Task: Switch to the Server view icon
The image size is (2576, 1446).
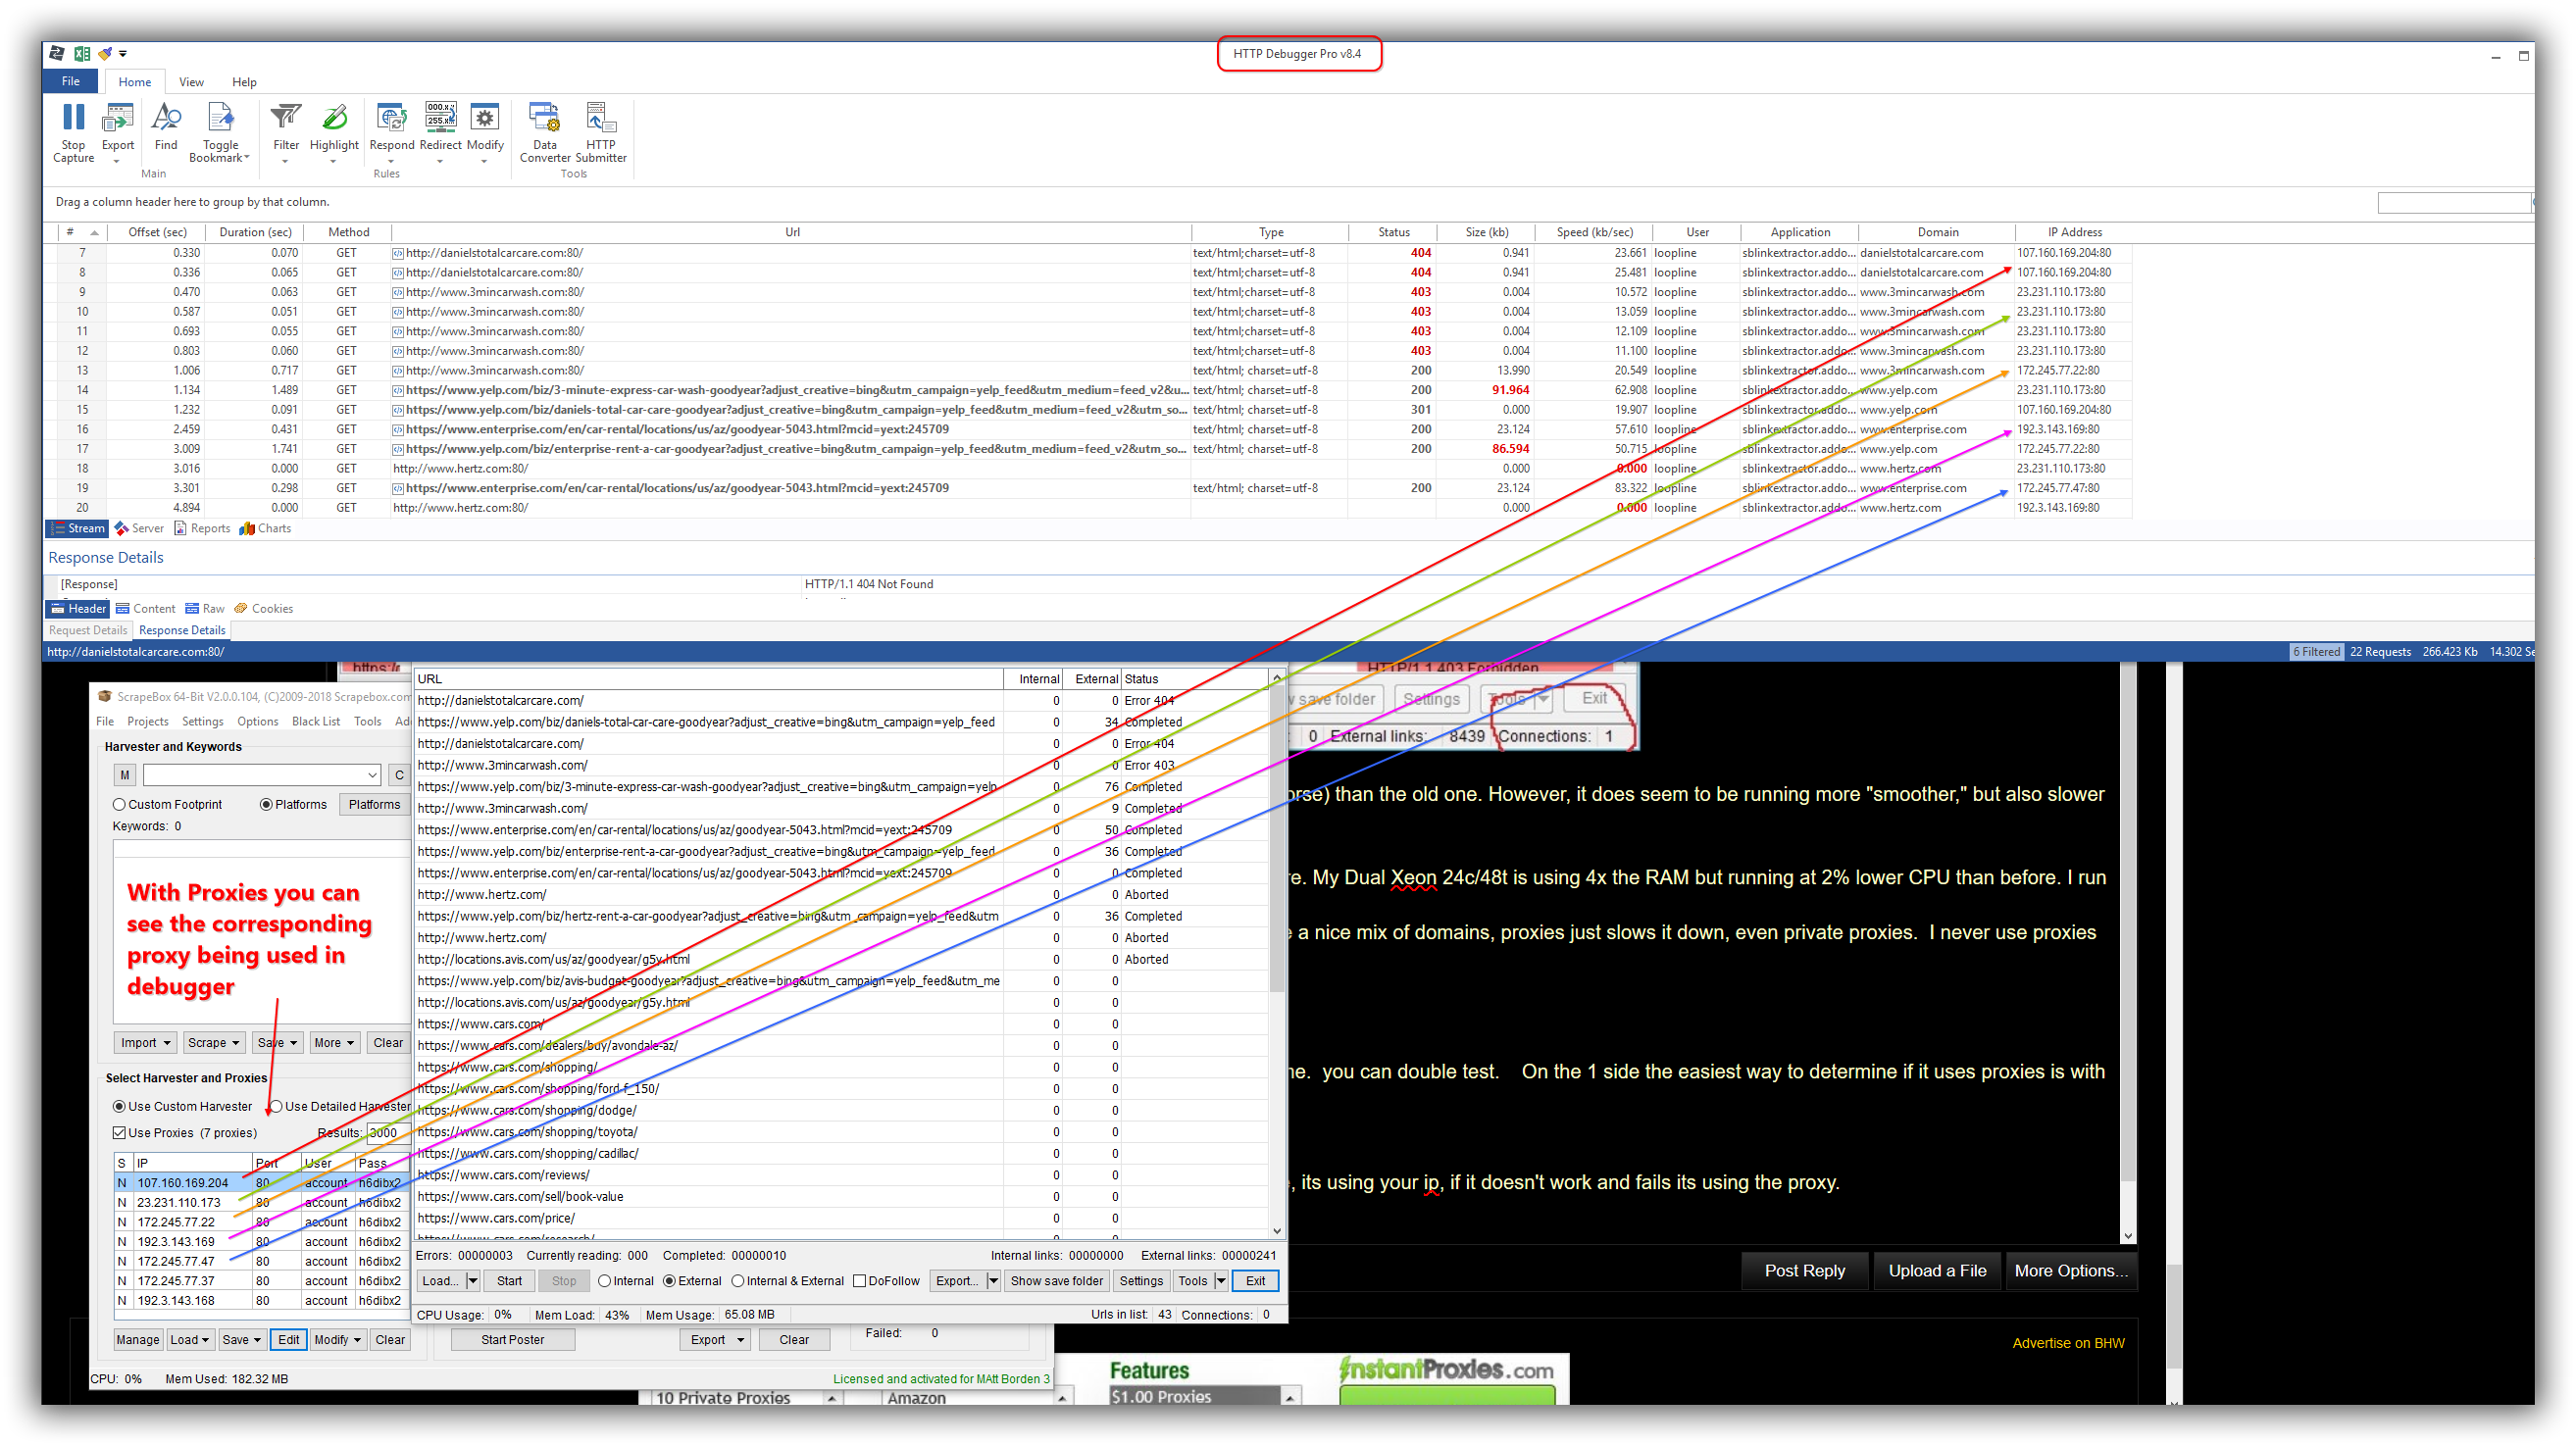Action: point(121,529)
